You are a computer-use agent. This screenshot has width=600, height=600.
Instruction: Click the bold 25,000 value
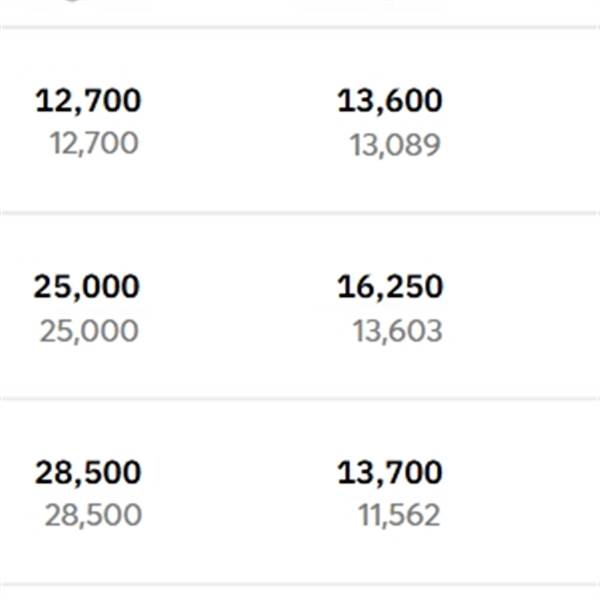point(87,287)
